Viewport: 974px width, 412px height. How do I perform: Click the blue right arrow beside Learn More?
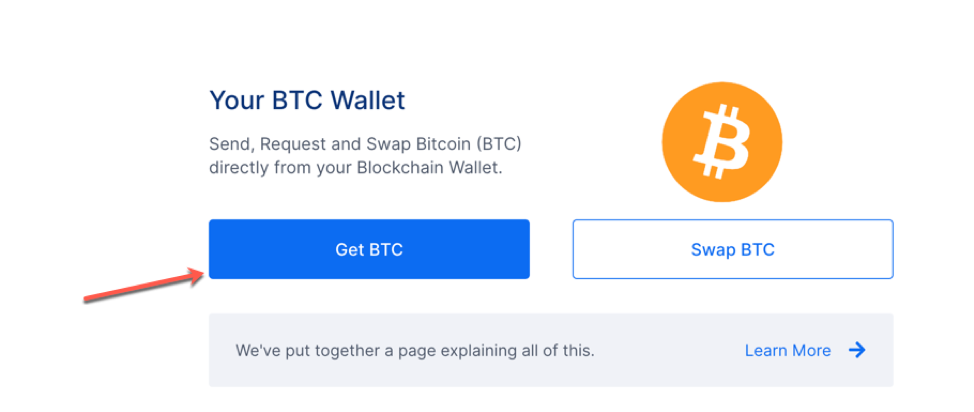point(857,350)
